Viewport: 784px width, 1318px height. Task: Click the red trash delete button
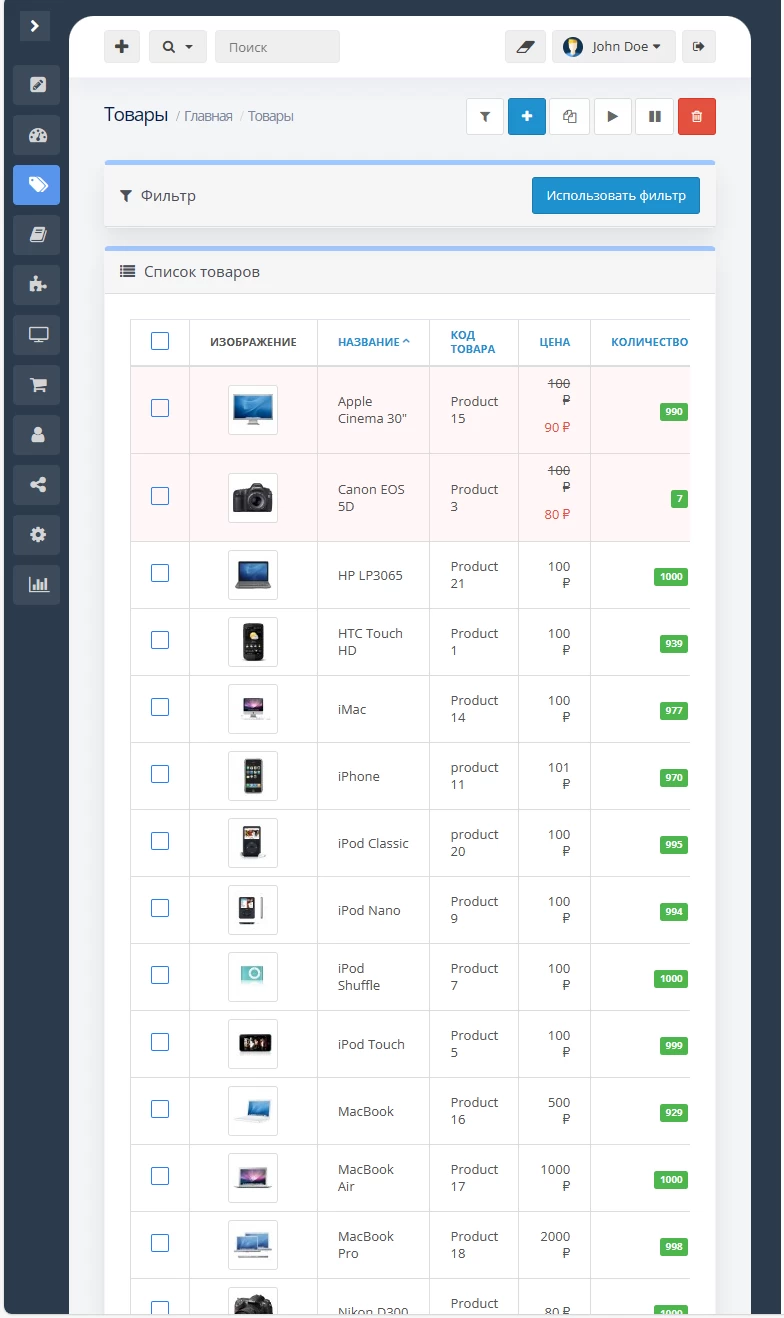point(697,116)
